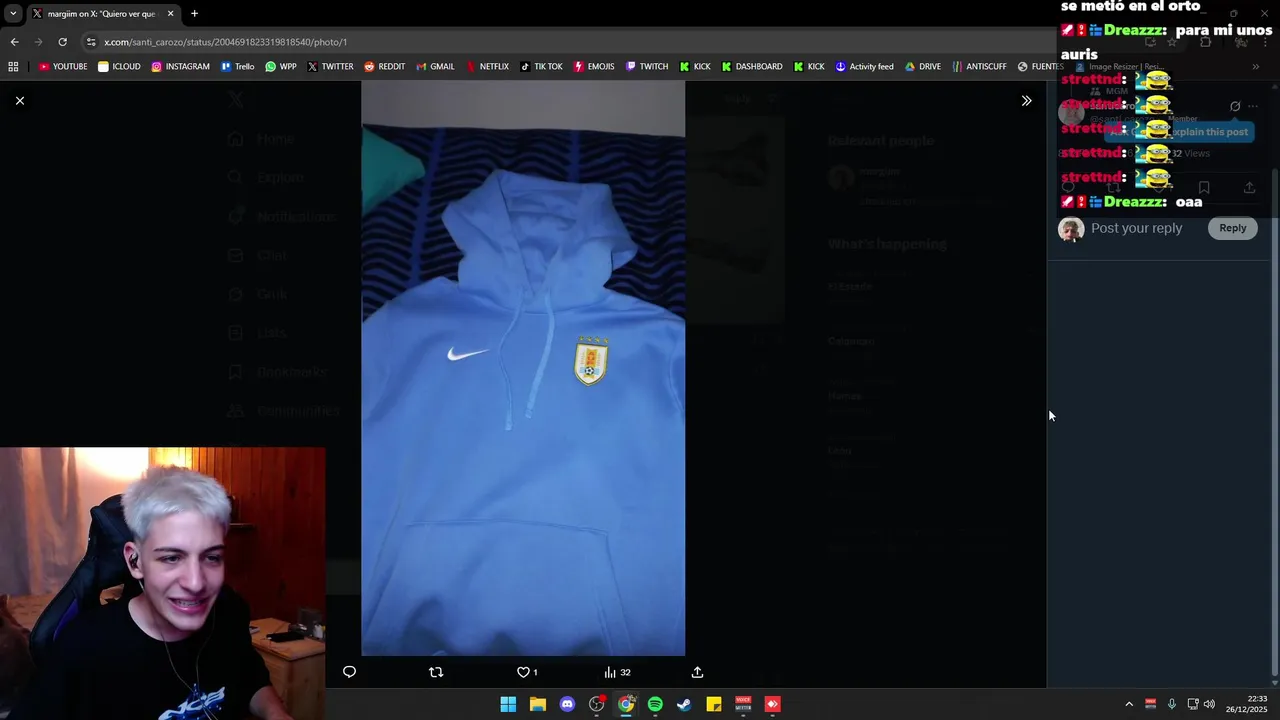Close the photo viewer with the X icon
This screenshot has height=720, width=1280.
pyautogui.click(x=20, y=100)
